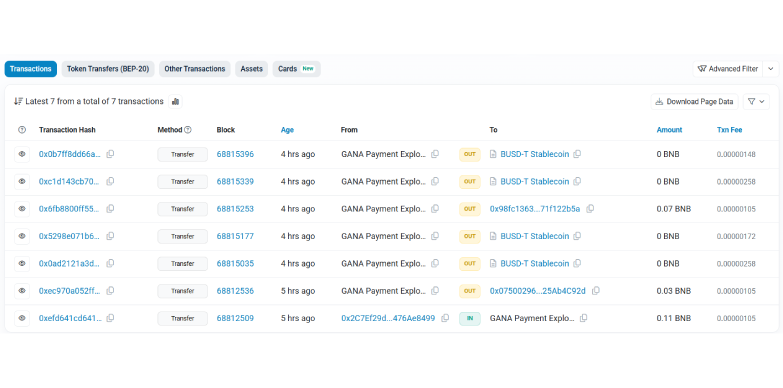Open address 0x98fc1363...71f122b5a
The image size is (783, 388).
tap(535, 209)
